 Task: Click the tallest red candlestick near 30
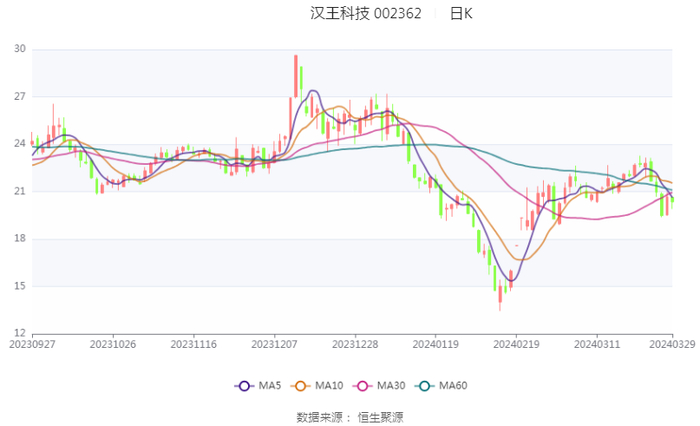coord(296,76)
